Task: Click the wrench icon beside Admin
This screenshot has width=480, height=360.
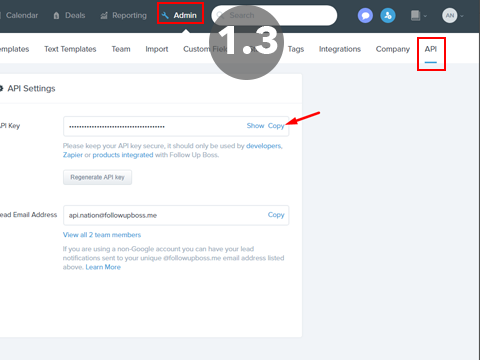Action: click(x=165, y=15)
